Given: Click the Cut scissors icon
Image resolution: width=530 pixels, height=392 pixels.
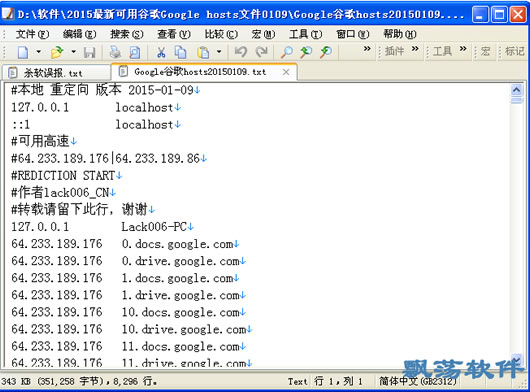Looking at the screenshot, I should coord(161,52).
